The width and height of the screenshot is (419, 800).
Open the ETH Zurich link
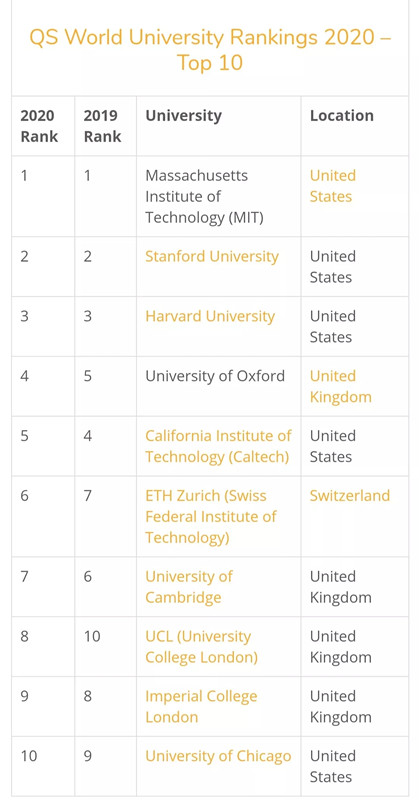click(210, 516)
